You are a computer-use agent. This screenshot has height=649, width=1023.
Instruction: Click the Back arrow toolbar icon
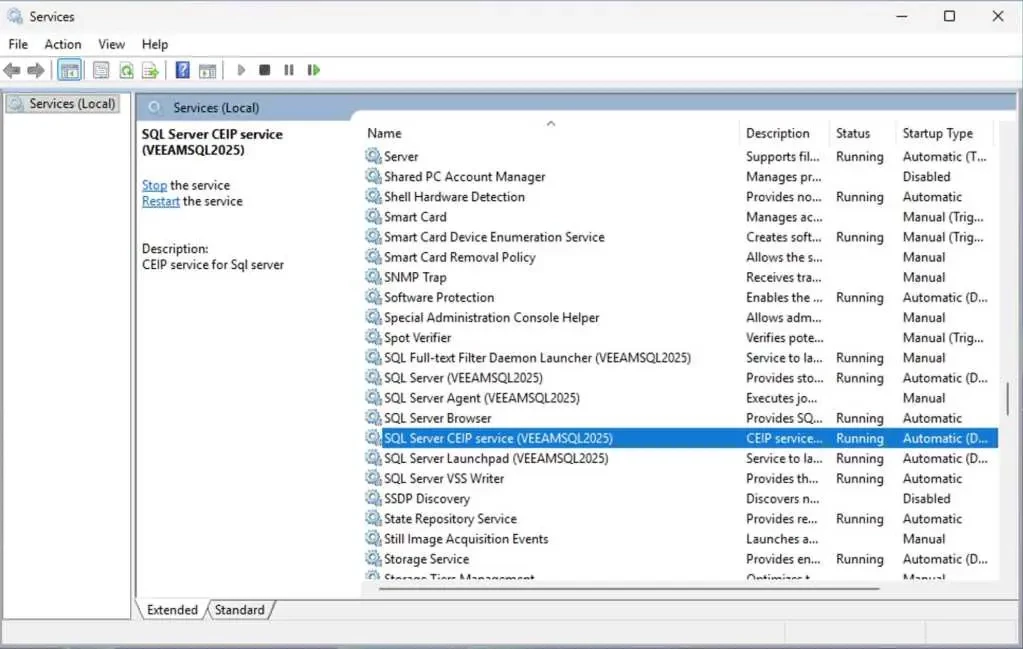point(12,70)
